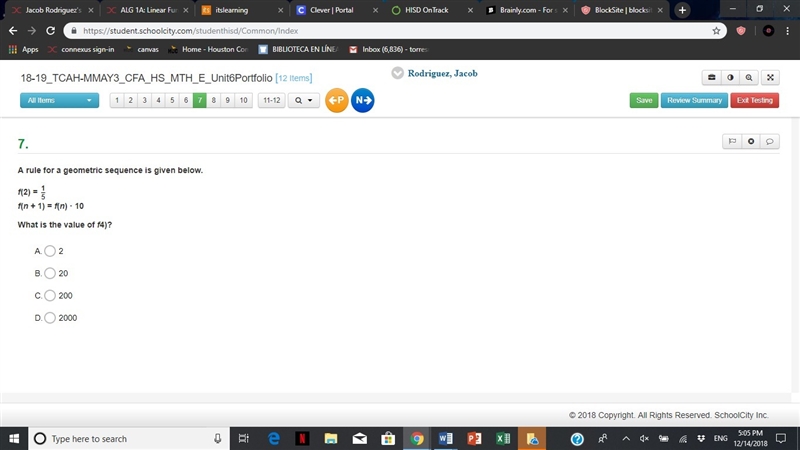
Task: Jump to question 2
Action: click(x=131, y=101)
